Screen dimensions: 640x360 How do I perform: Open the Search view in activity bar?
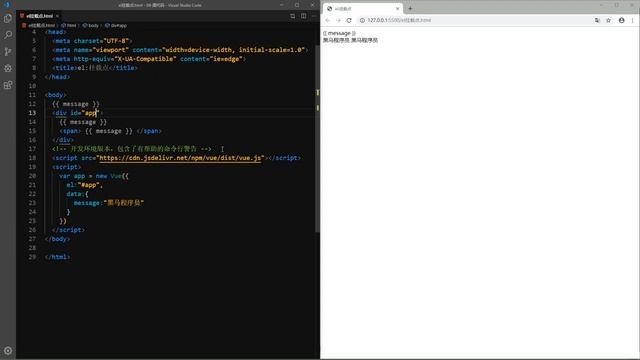[8, 35]
